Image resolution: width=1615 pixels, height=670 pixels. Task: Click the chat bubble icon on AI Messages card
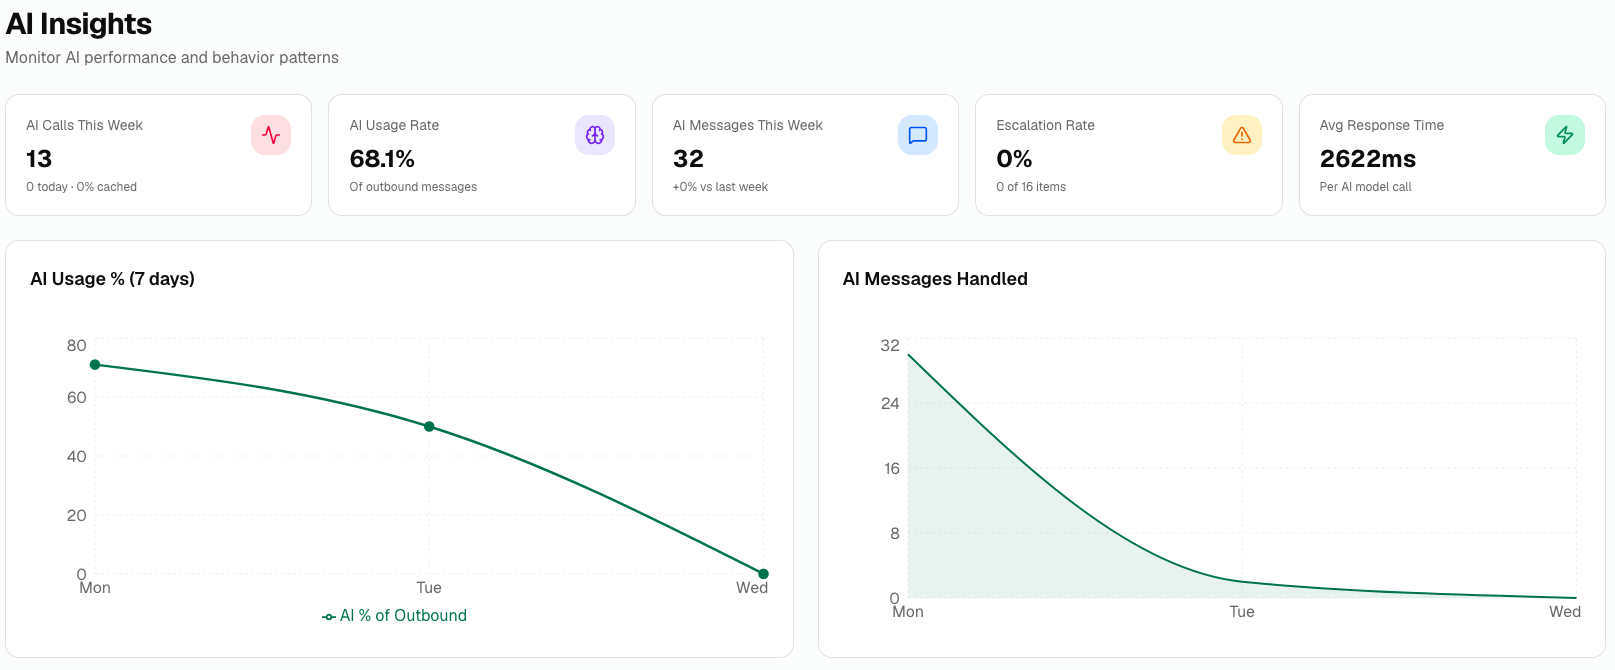tap(918, 135)
